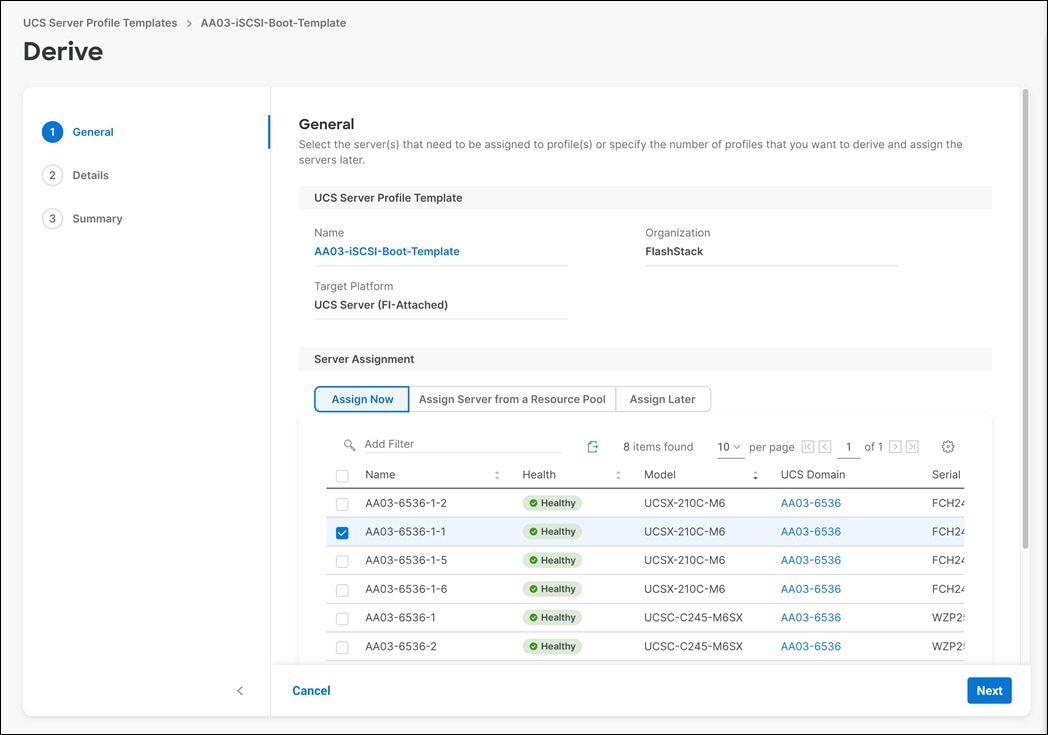The image size is (1048, 735).
Task: Collapse the wizard panel with the back chevron
Action: [x=240, y=690]
